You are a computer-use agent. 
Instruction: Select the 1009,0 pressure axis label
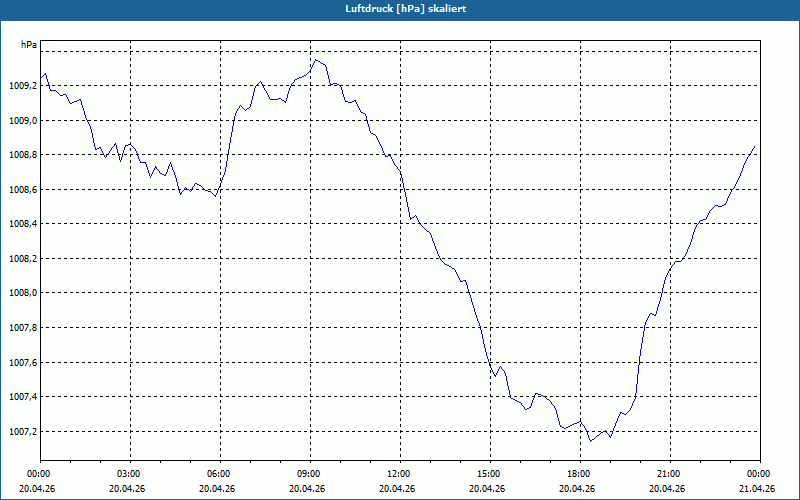tap(23, 120)
